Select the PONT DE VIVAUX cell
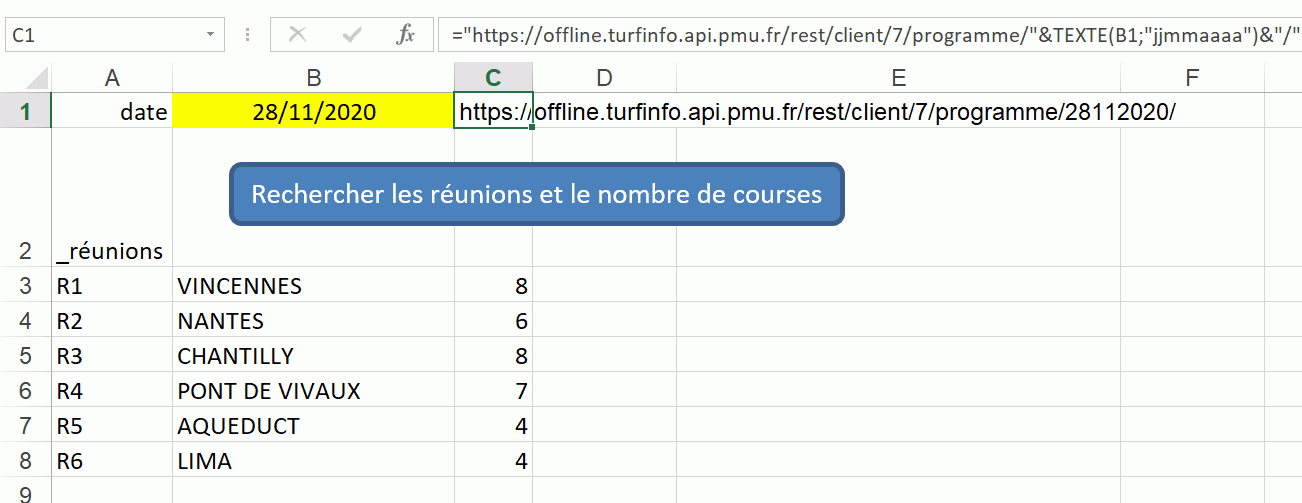Screen dimensions: 1302x503 click(x=313, y=391)
